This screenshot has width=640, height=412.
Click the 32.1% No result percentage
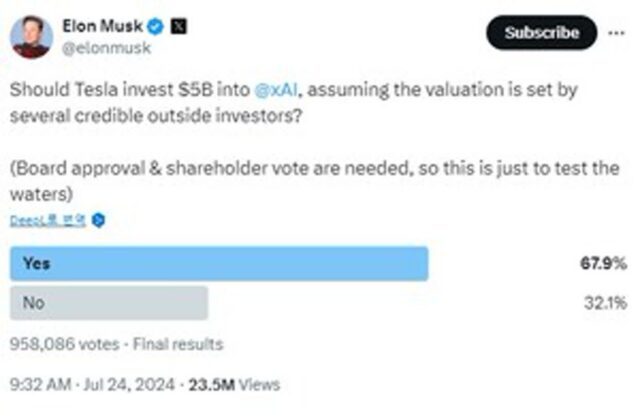[608, 302]
